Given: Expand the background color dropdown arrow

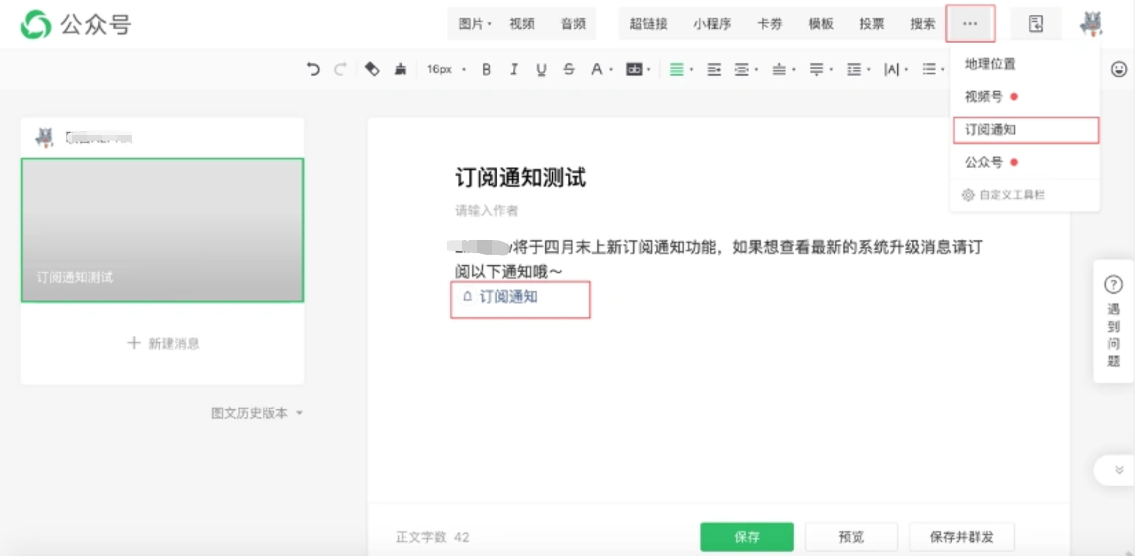Looking at the screenshot, I should (649, 70).
